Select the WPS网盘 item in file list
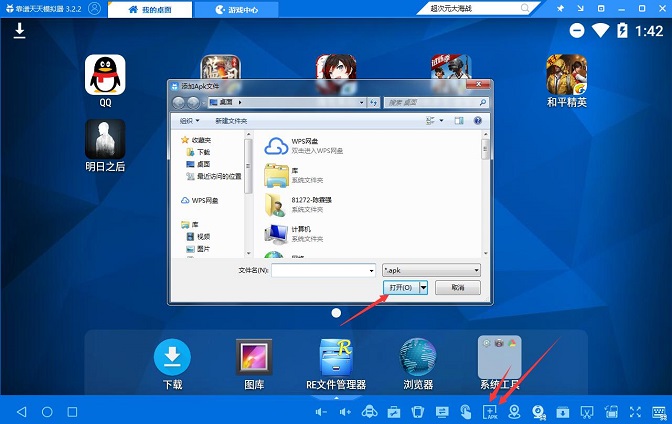 [304, 146]
